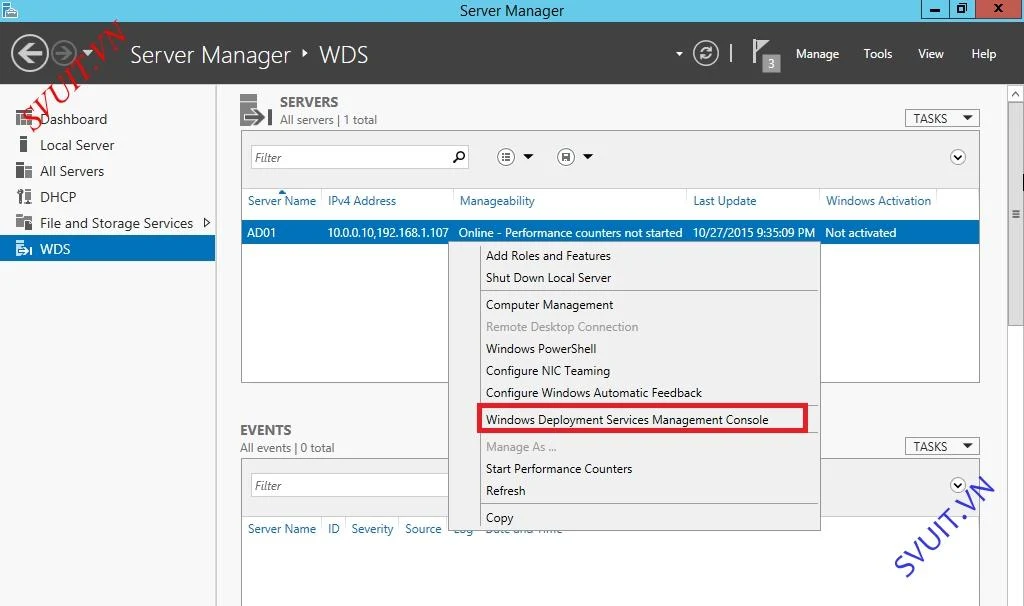Open Events TASKS dropdown
1024x606 pixels.
[x=942, y=446]
